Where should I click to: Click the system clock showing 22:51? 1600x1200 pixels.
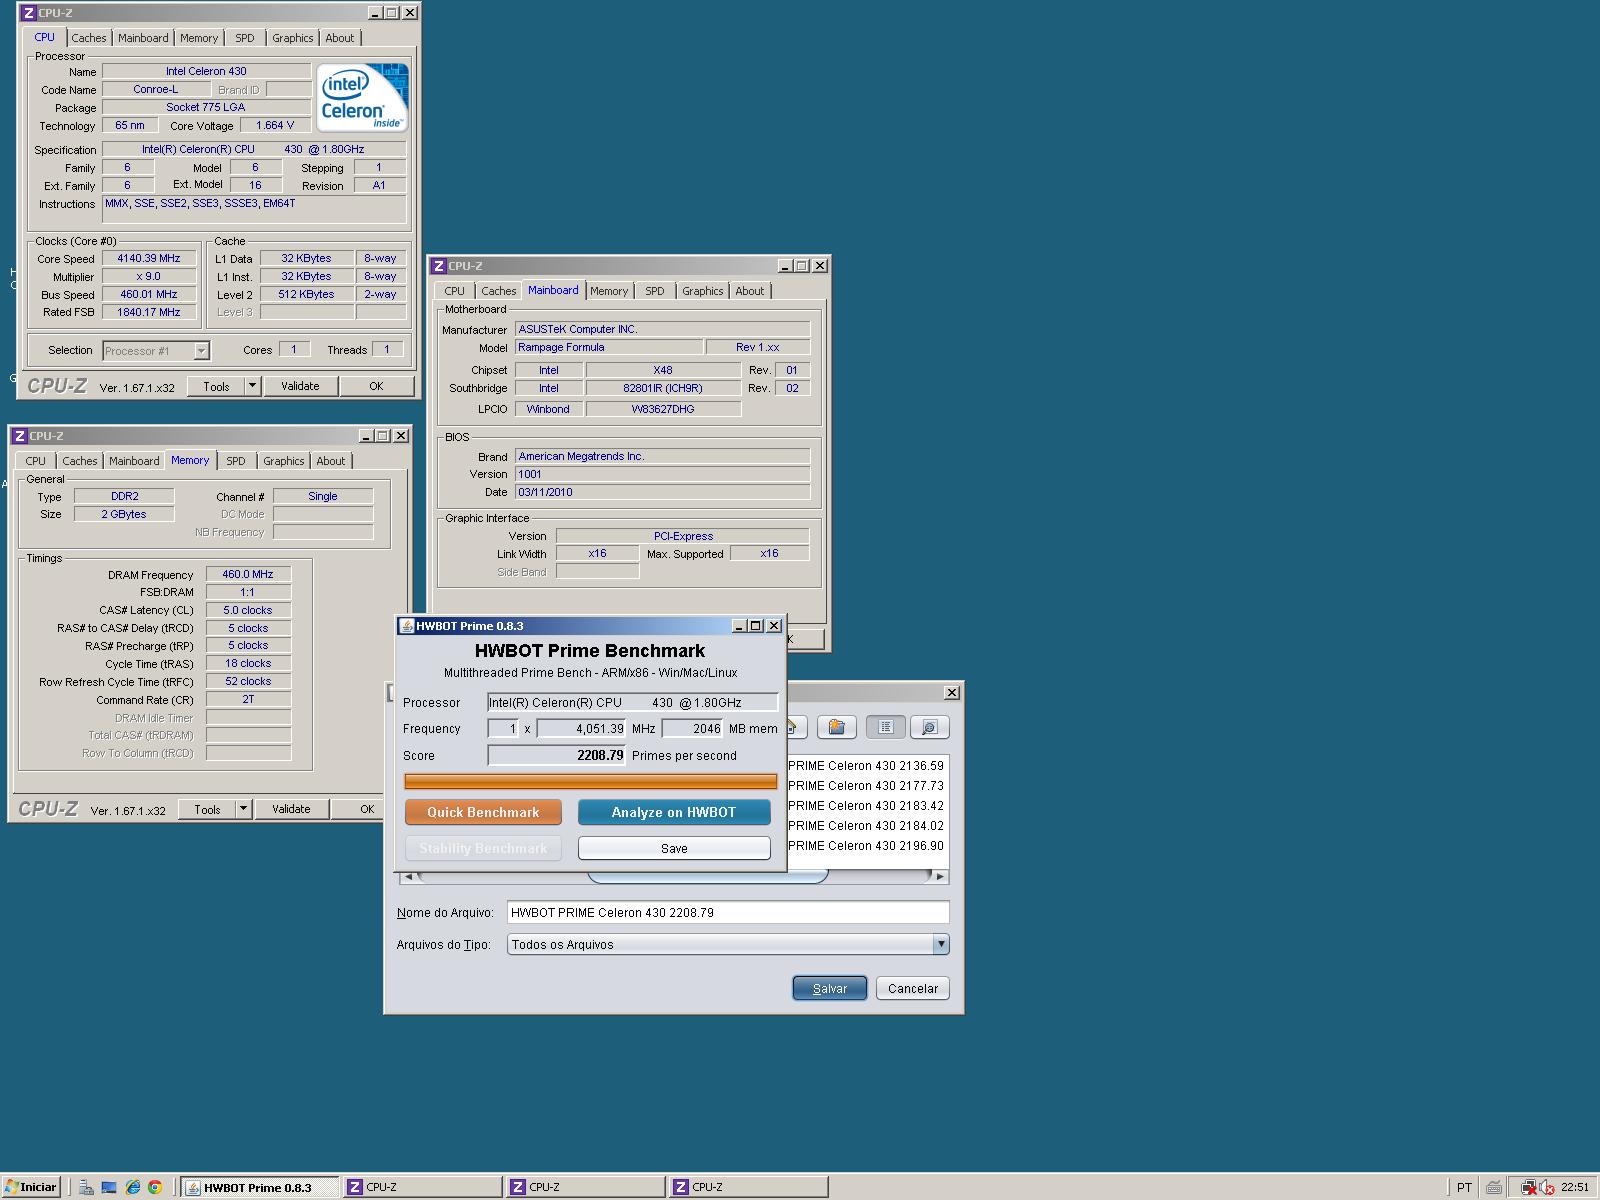point(1575,1187)
